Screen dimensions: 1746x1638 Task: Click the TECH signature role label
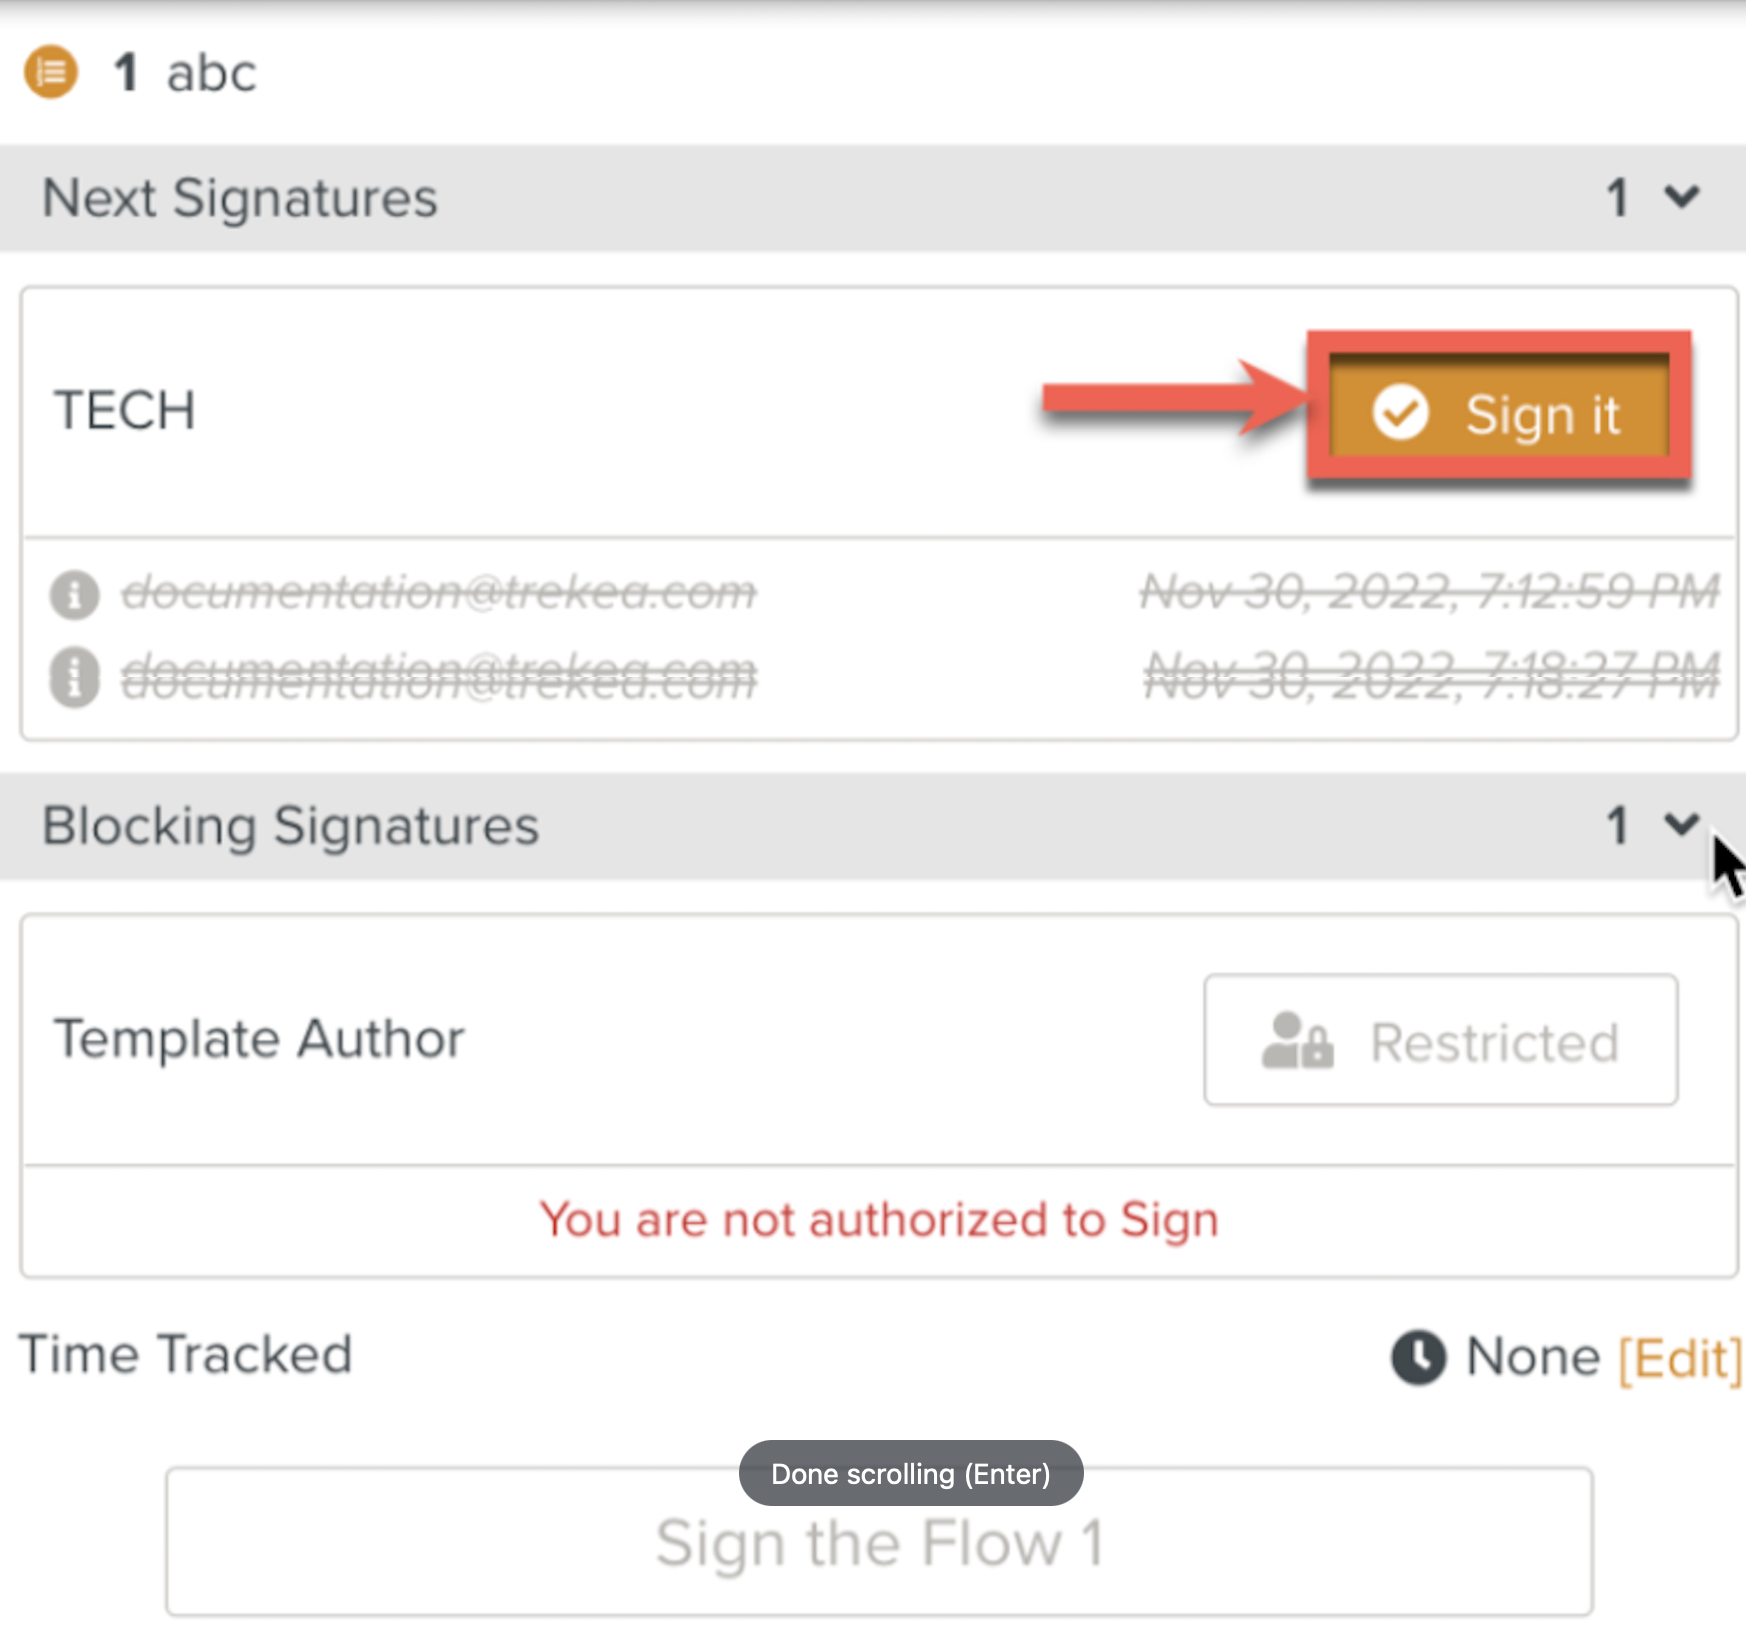125,411
